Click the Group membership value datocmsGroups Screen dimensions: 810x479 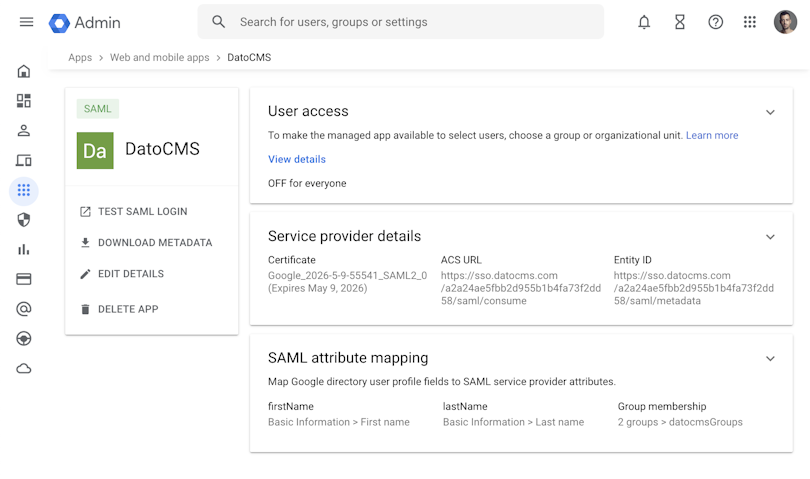coord(680,422)
